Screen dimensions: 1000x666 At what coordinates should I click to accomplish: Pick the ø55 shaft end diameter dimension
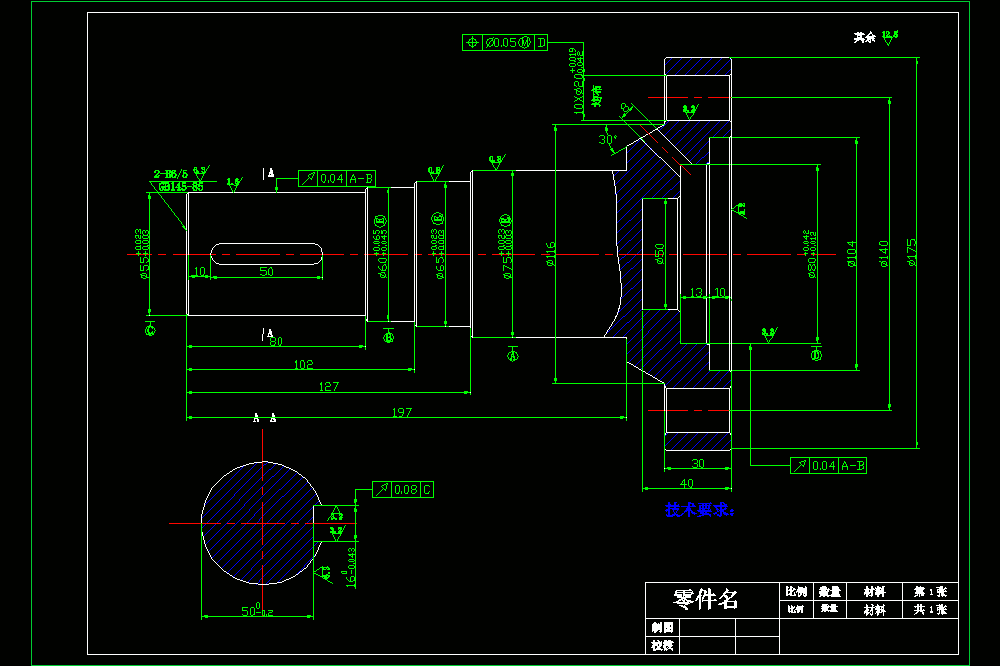(x=143, y=254)
